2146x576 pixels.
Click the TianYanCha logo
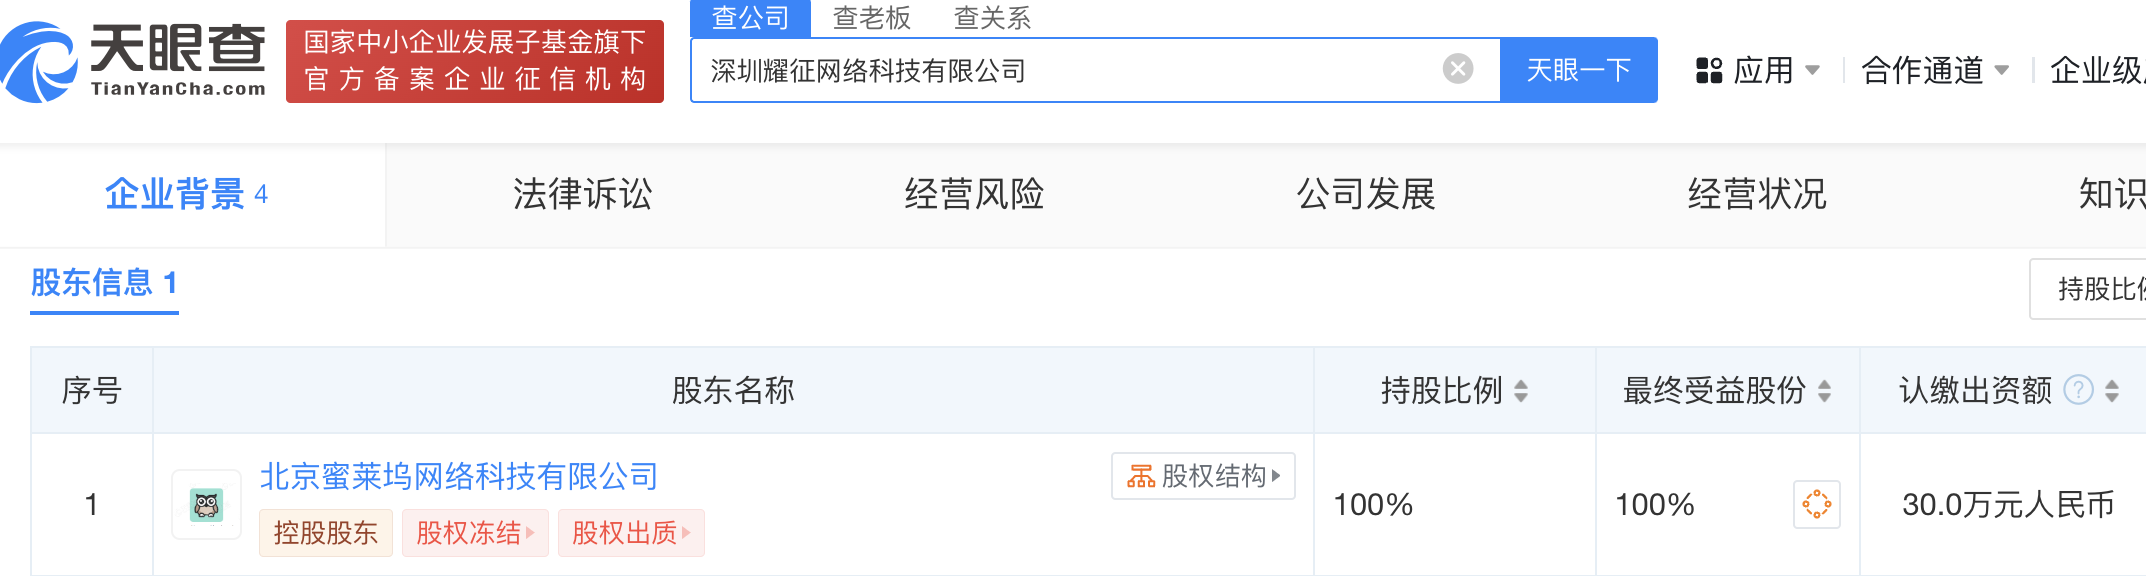[x=134, y=62]
